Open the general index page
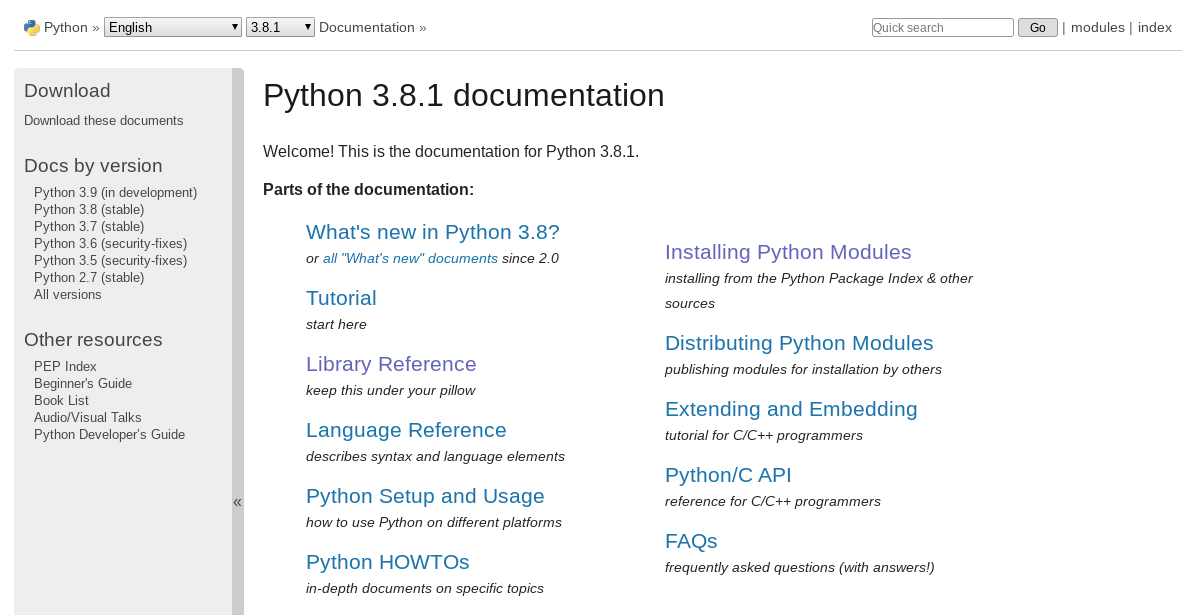This screenshot has width=1197, height=615. tap(1155, 27)
